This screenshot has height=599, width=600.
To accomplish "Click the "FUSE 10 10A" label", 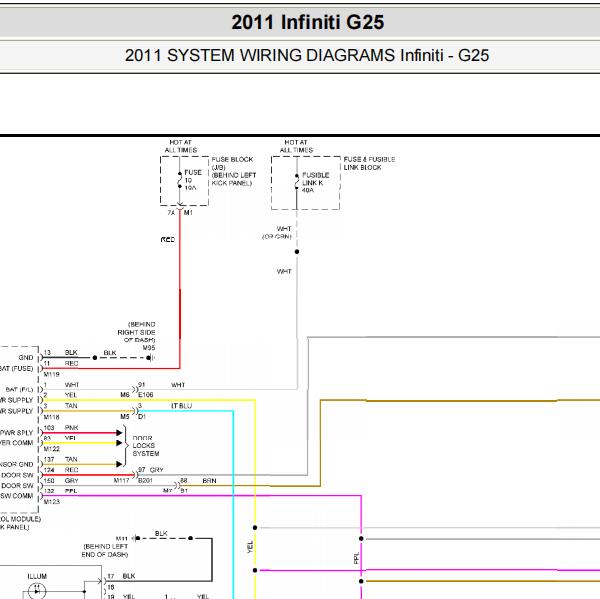I will pyautogui.click(x=193, y=180).
